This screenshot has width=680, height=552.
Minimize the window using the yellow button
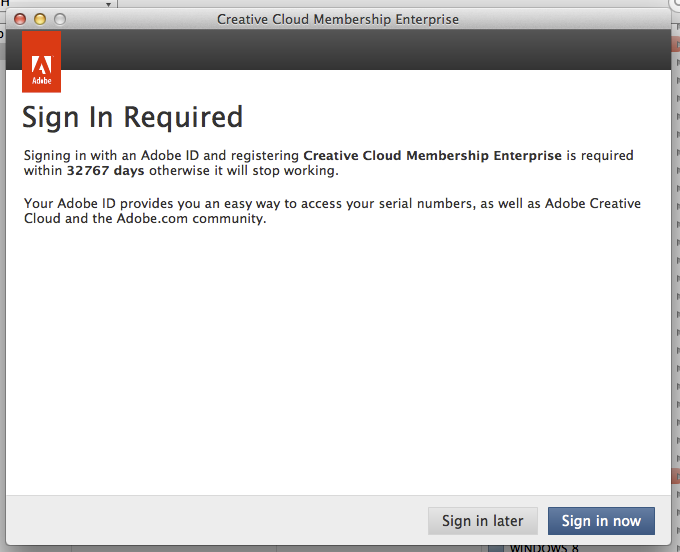coord(41,19)
